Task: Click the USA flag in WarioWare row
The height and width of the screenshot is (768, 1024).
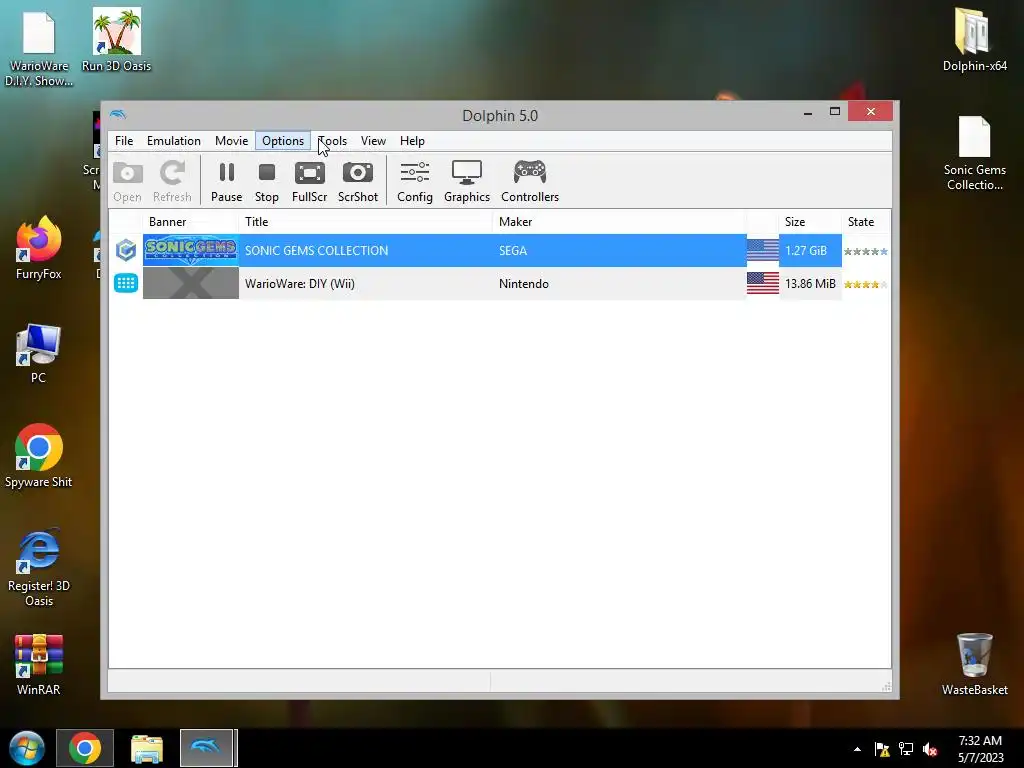Action: coord(763,283)
